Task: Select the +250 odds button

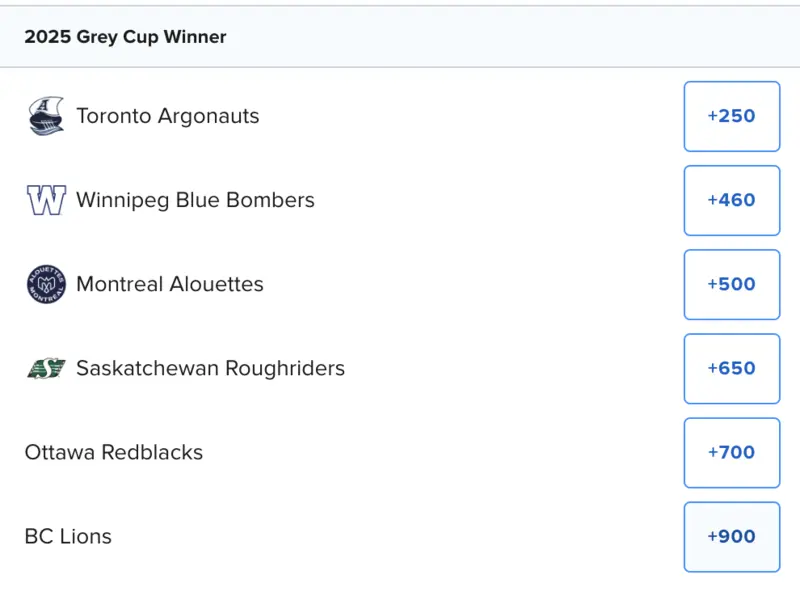Action: [731, 116]
